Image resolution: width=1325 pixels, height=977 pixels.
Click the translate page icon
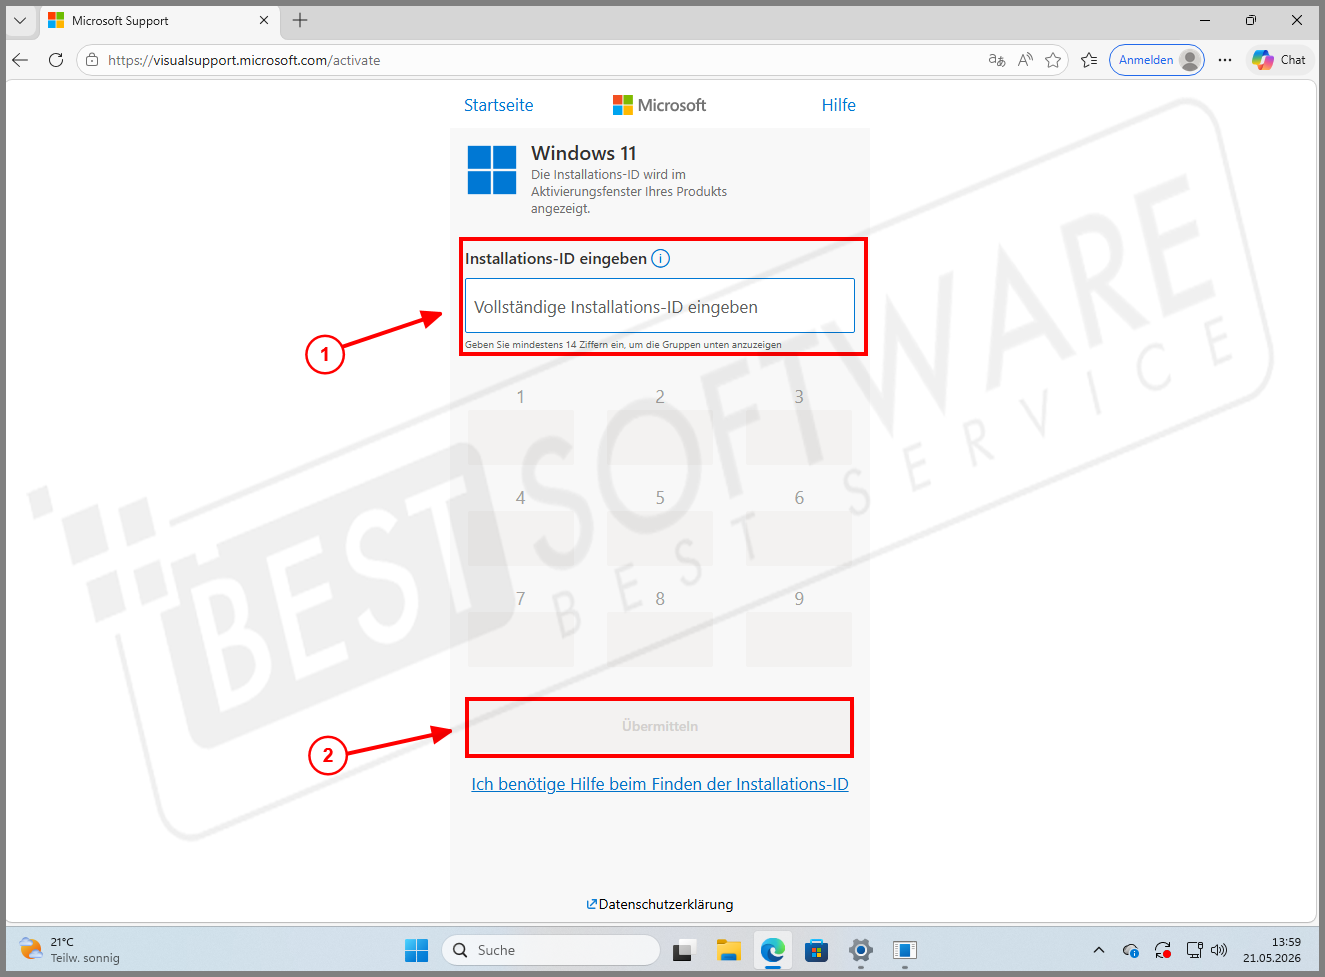point(997,60)
